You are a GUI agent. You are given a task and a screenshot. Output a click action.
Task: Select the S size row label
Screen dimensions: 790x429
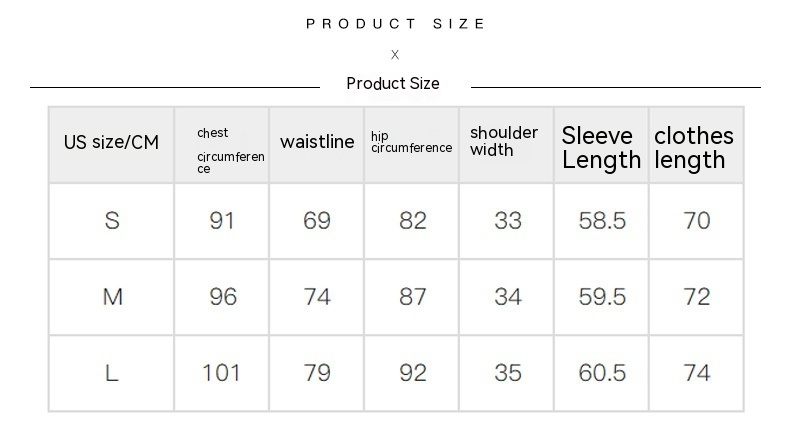click(x=112, y=221)
